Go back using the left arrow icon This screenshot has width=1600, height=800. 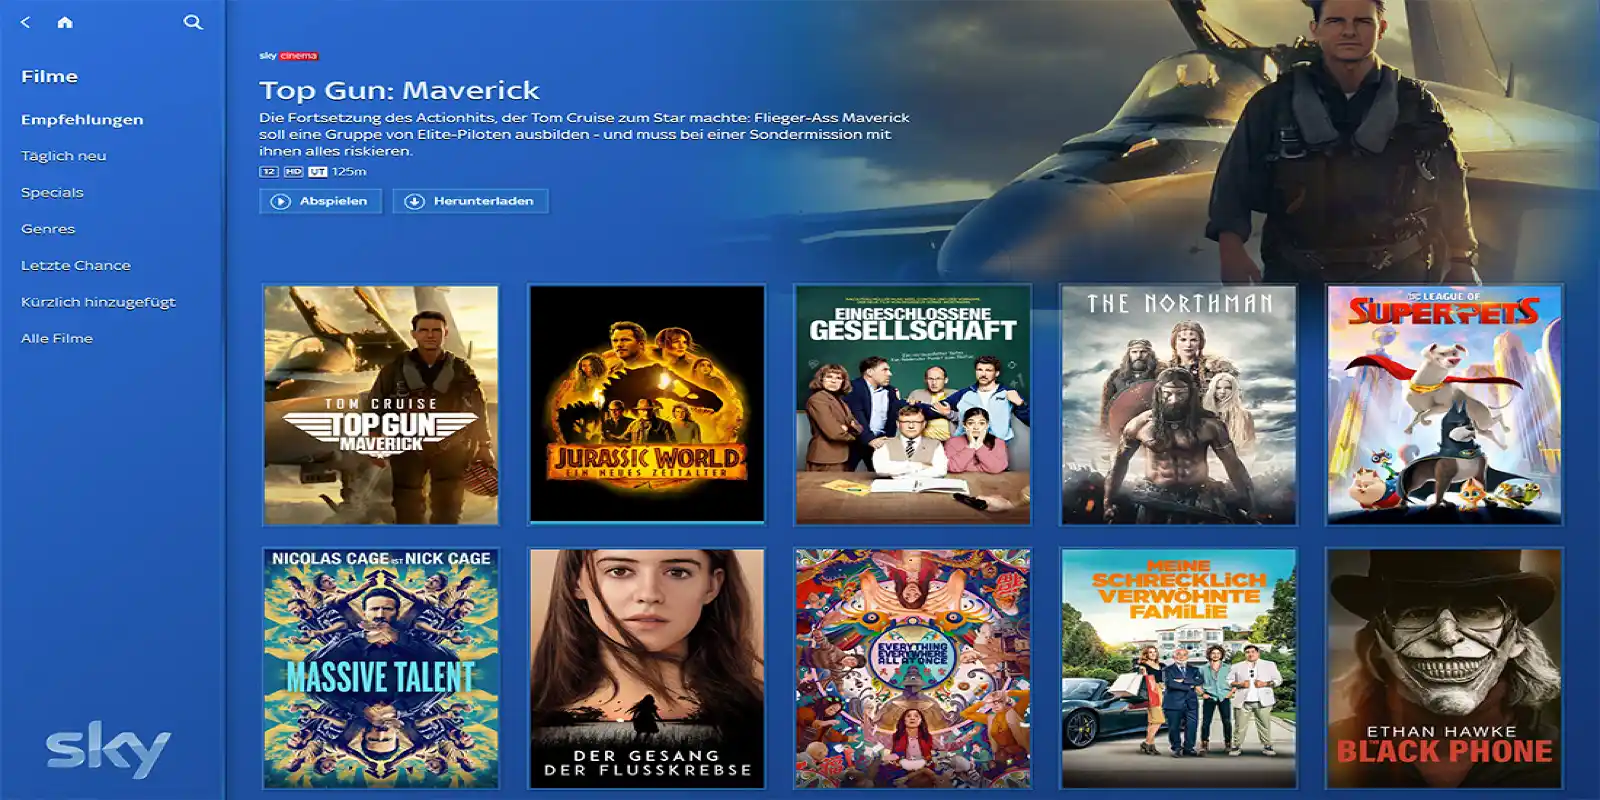tap(26, 22)
